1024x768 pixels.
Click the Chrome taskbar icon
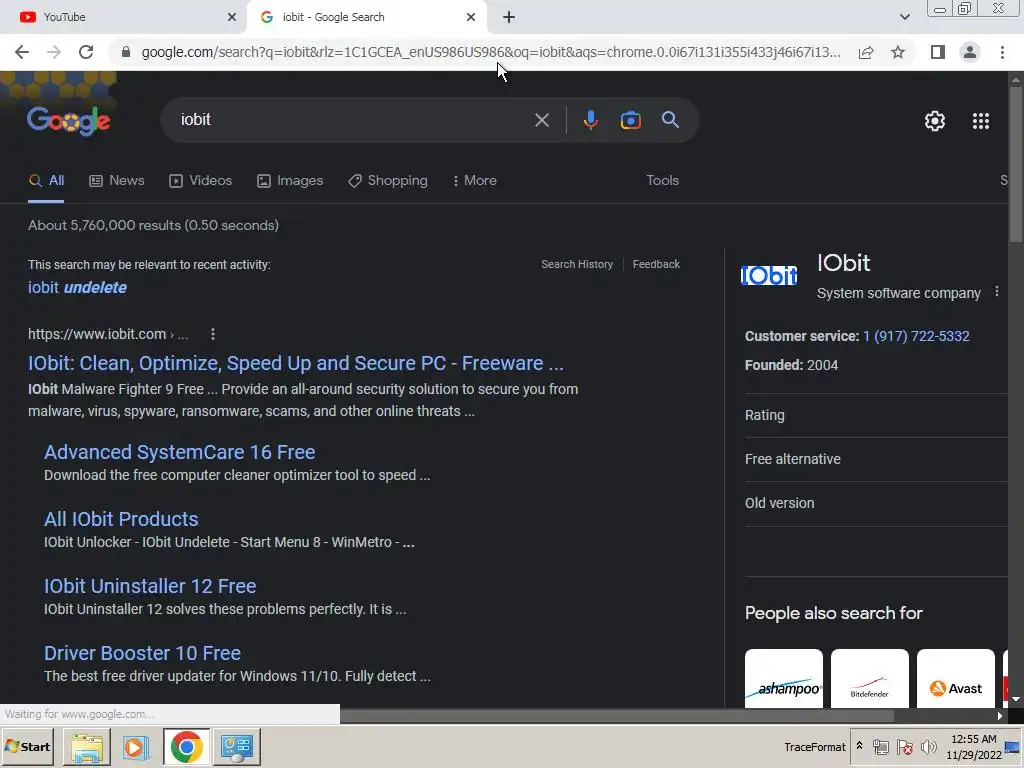pos(186,747)
